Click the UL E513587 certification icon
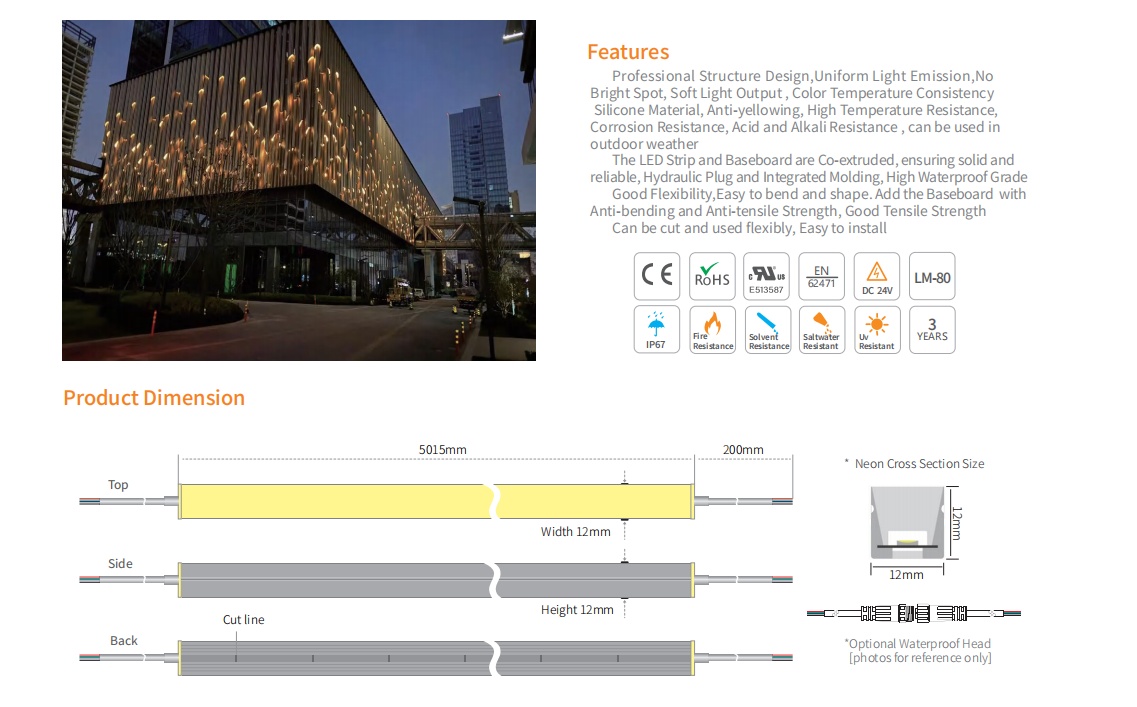The height and width of the screenshot is (707, 1137). [x=767, y=276]
